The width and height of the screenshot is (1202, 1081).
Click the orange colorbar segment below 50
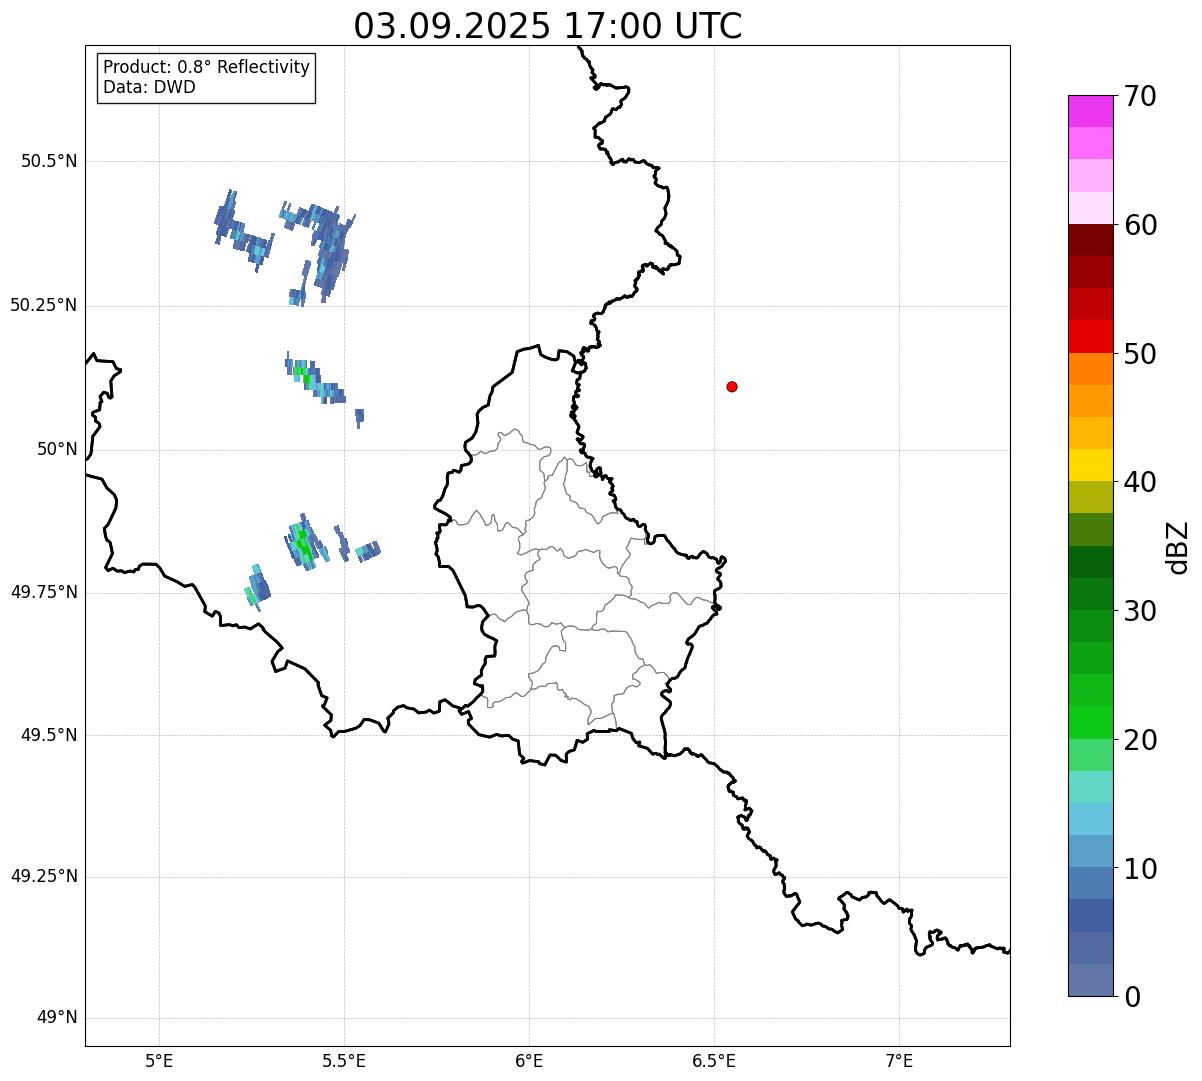coord(1091,369)
